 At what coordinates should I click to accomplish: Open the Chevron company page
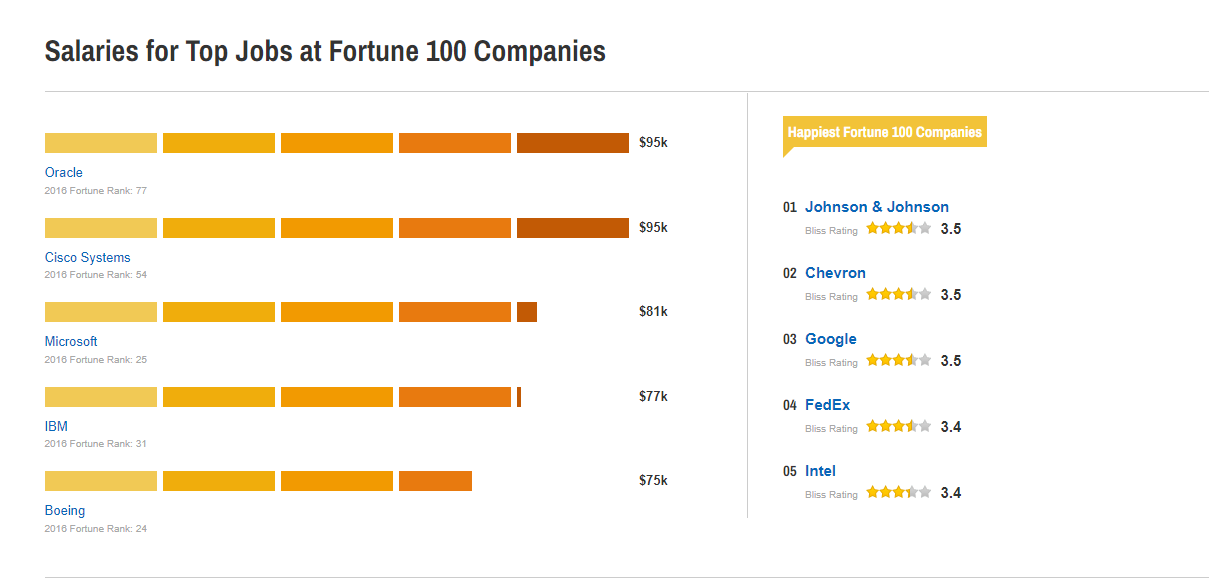point(835,273)
